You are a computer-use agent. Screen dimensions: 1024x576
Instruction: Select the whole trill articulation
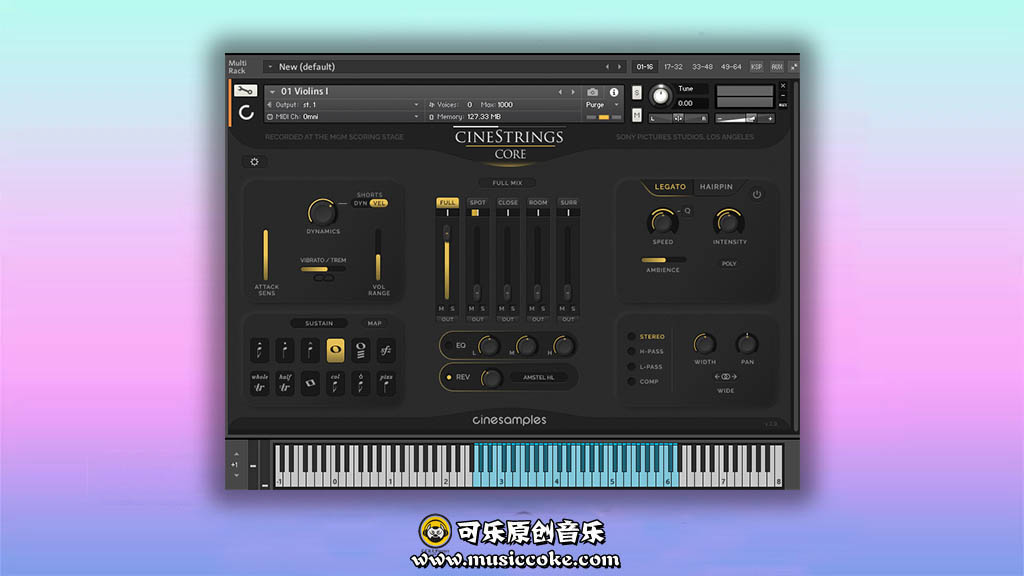[259, 383]
